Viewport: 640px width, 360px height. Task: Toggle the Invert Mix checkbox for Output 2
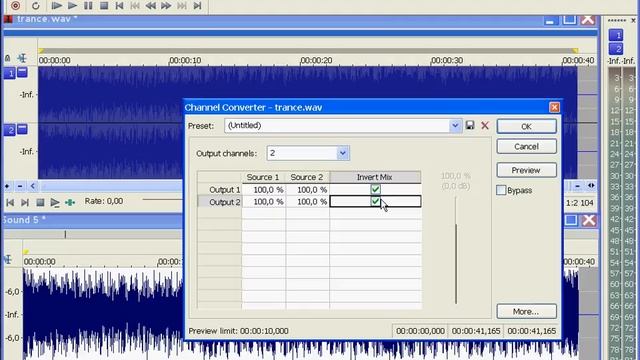[376, 201]
